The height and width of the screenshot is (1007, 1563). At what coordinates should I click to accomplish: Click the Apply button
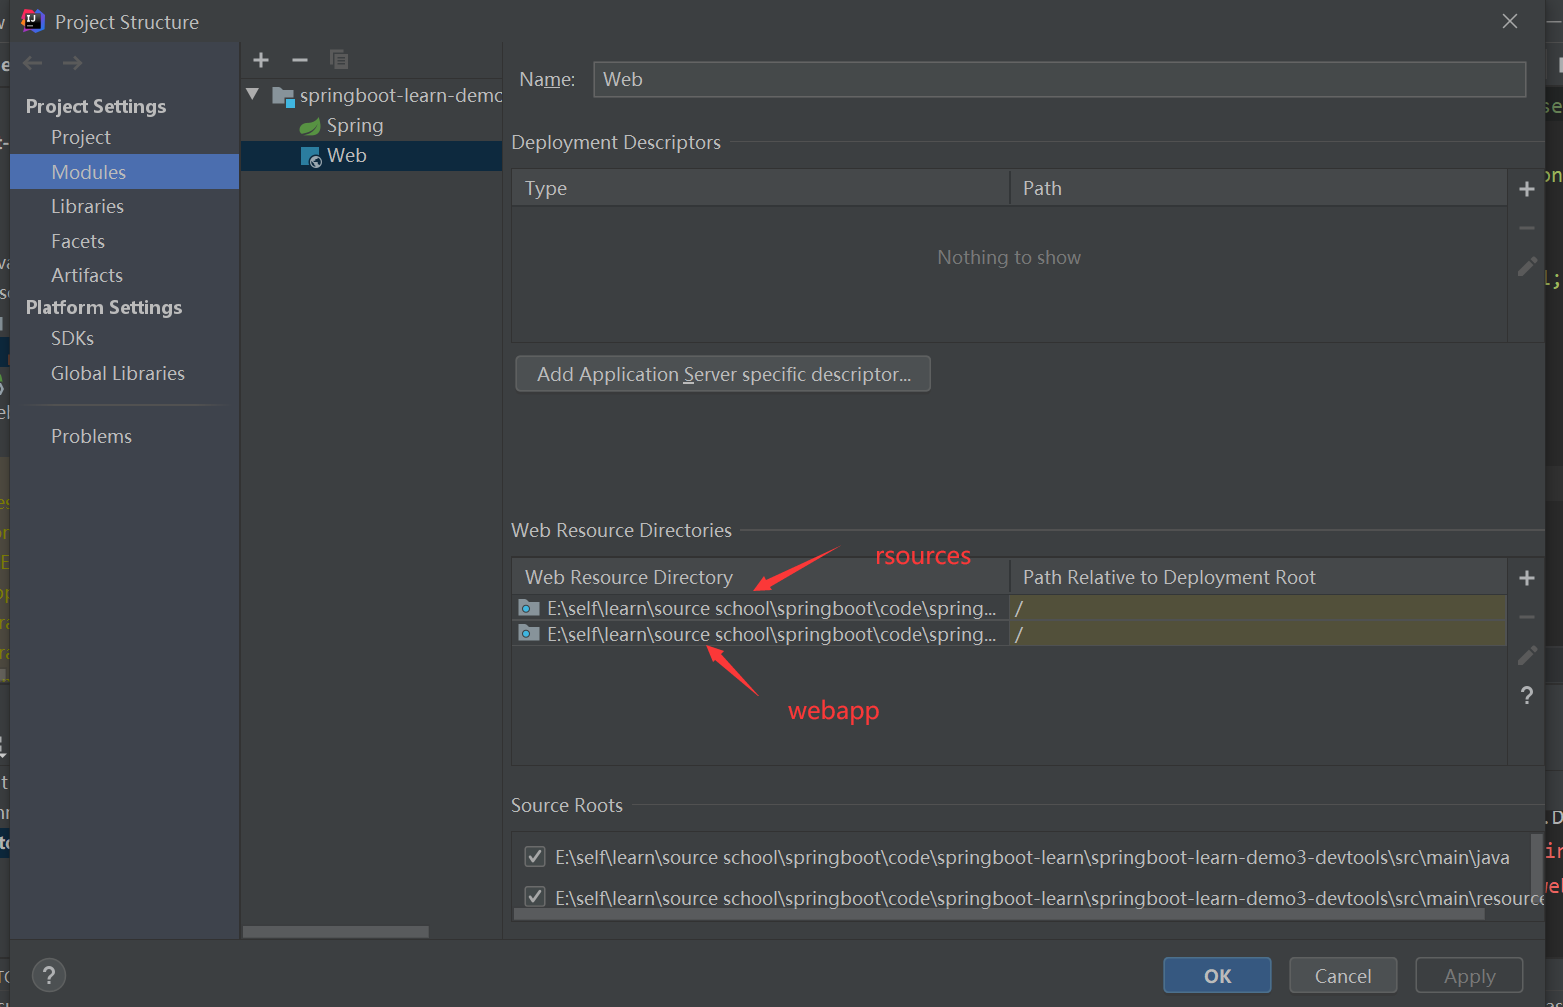tap(1469, 975)
